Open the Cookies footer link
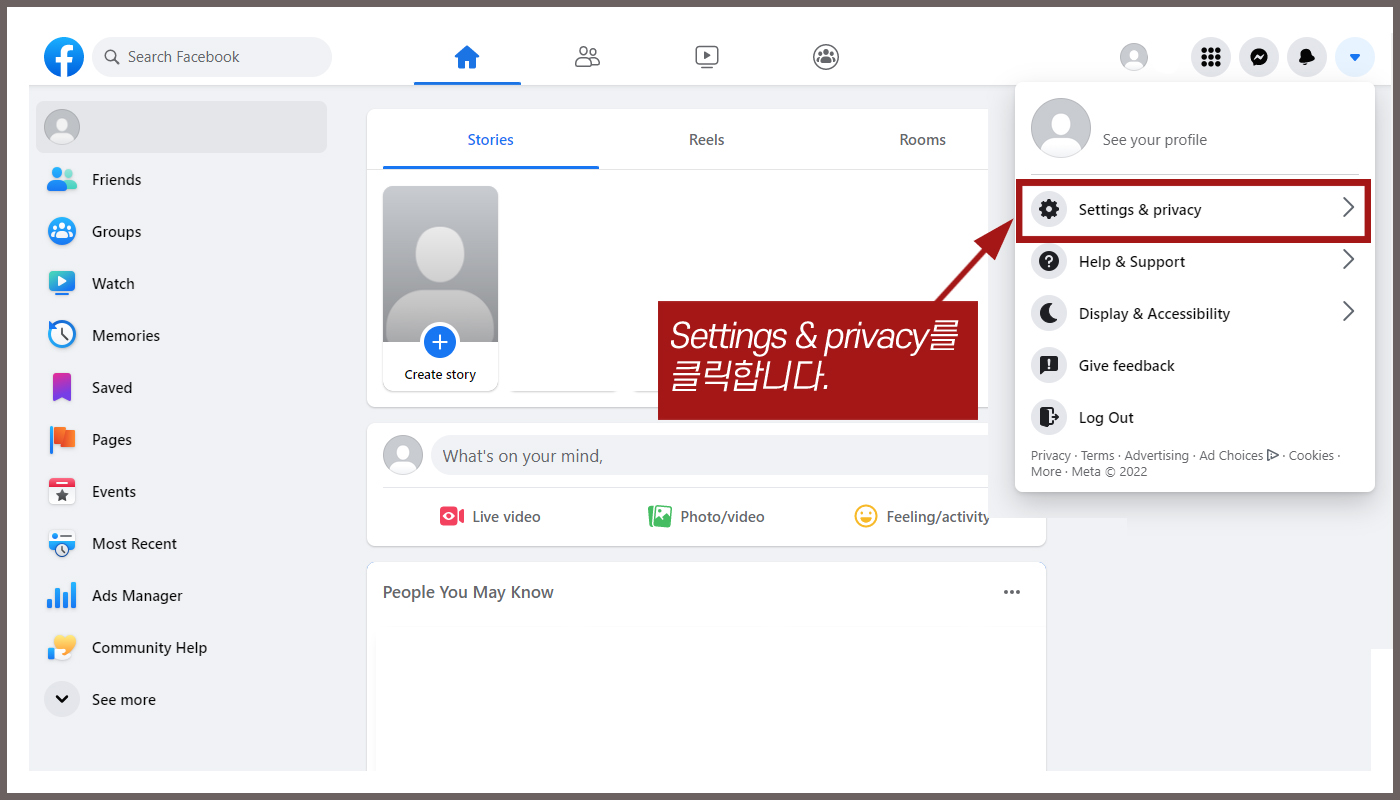 pyautogui.click(x=1311, y=456)
